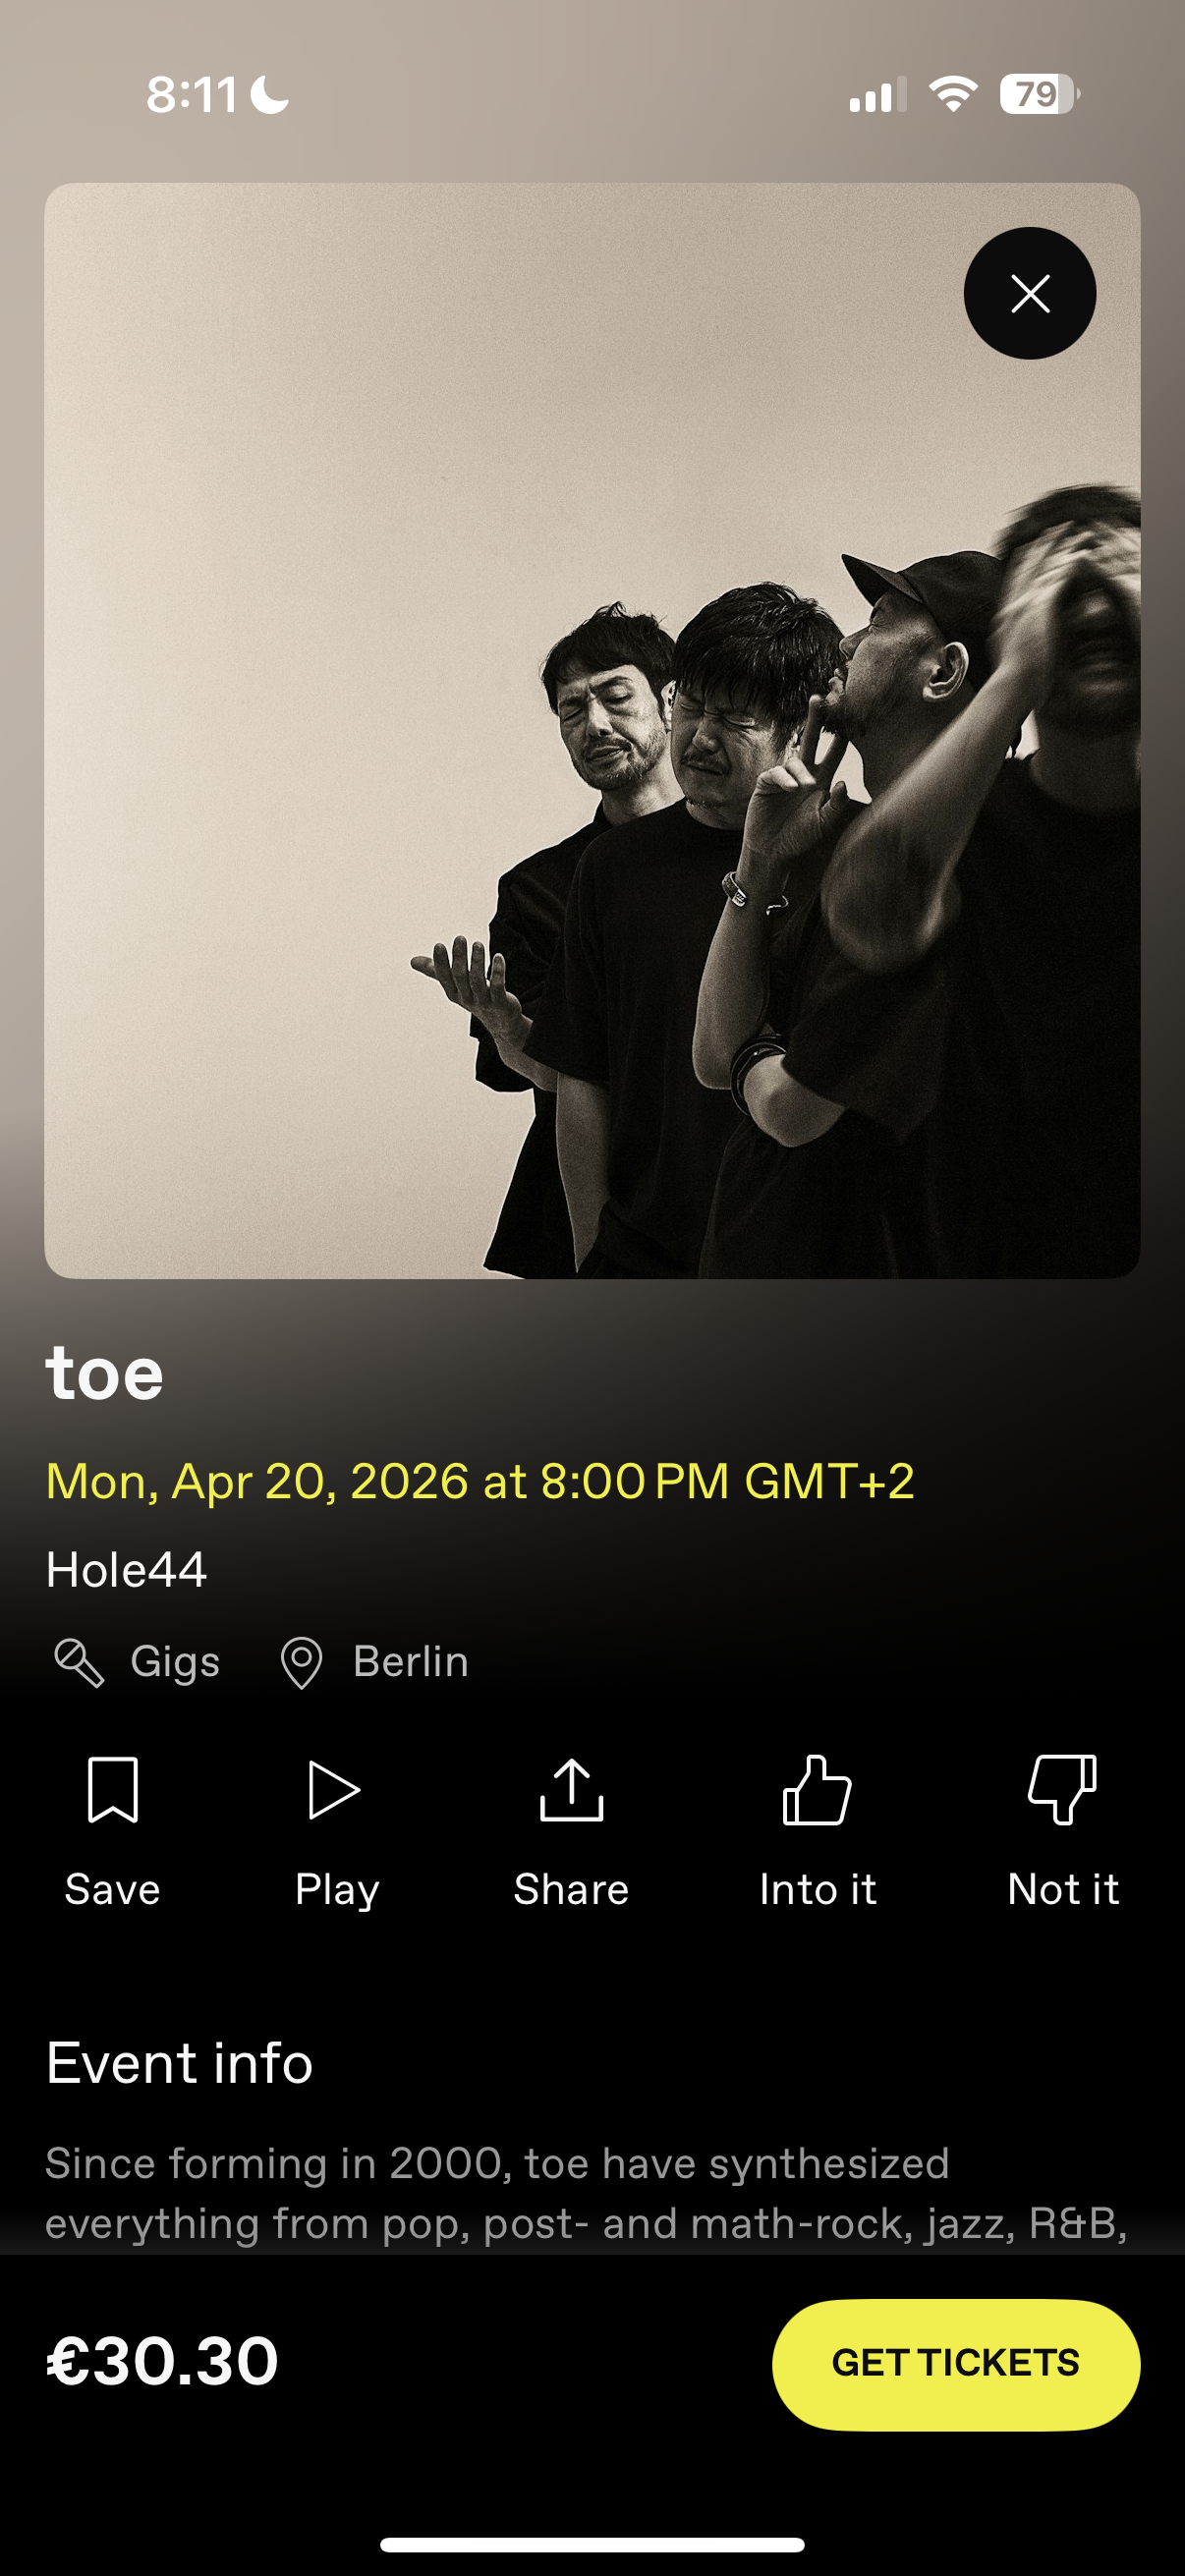Viewport: 1185px width, 2576px height.
Task: Tap the Share upload icon
Action: click(x=571, y=1789)
